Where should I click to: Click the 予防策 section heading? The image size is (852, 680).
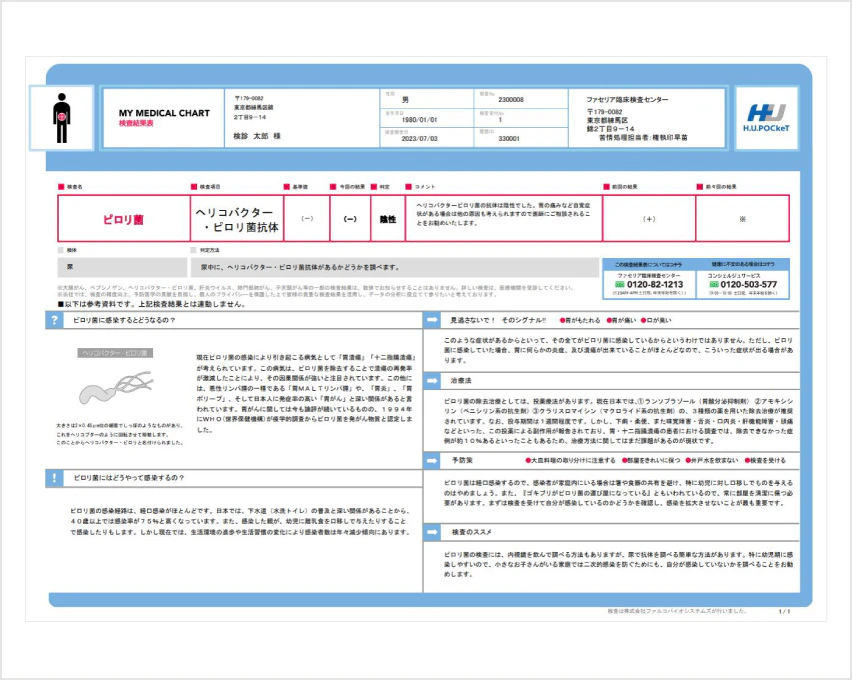coord(462,460)
